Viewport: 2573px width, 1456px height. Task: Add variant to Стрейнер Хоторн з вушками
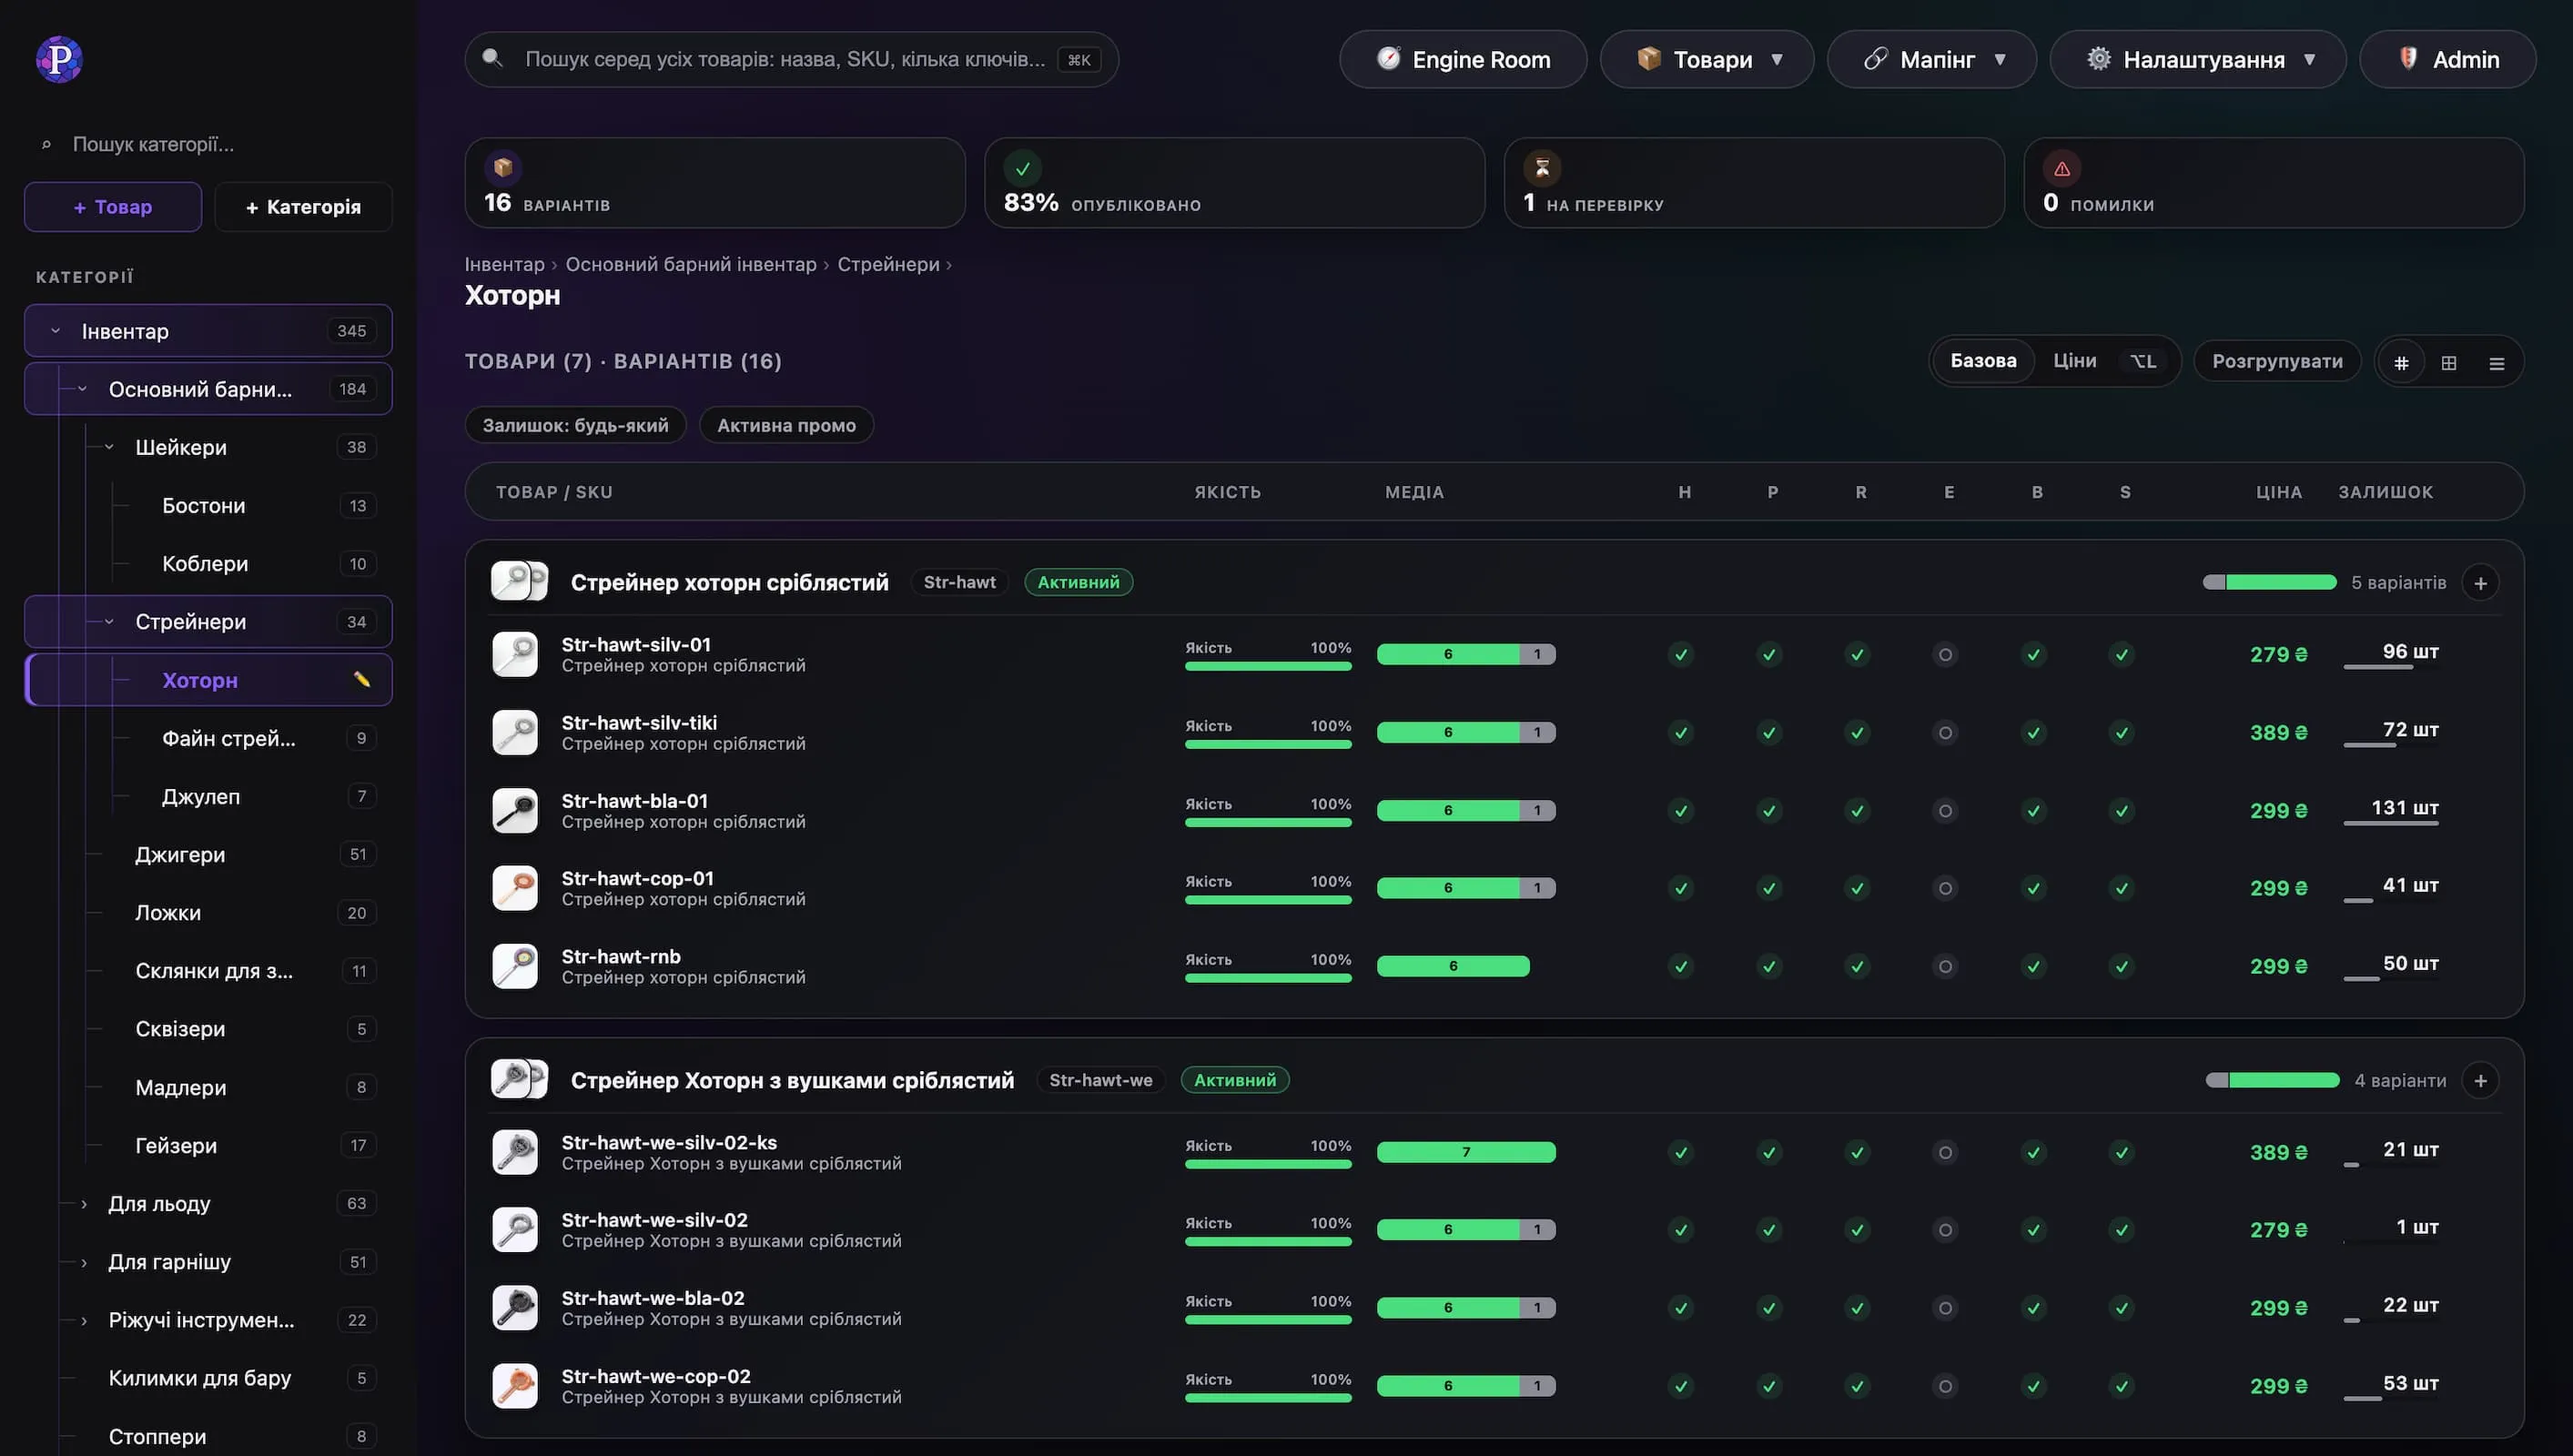(x=2480, y=1081)
